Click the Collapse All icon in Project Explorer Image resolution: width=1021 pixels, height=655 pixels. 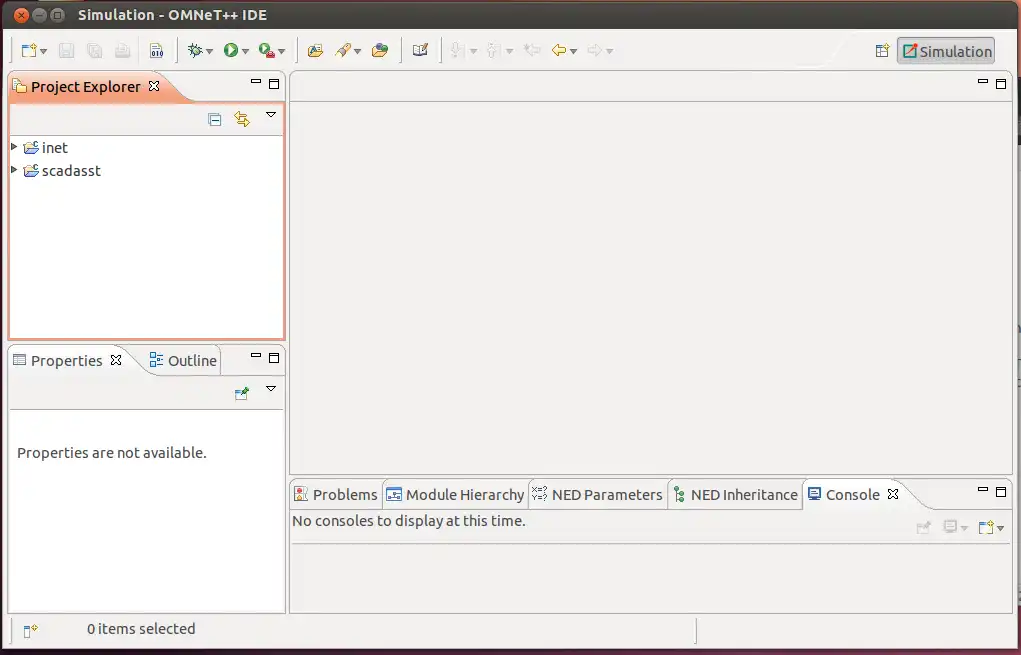click(215, 119)
